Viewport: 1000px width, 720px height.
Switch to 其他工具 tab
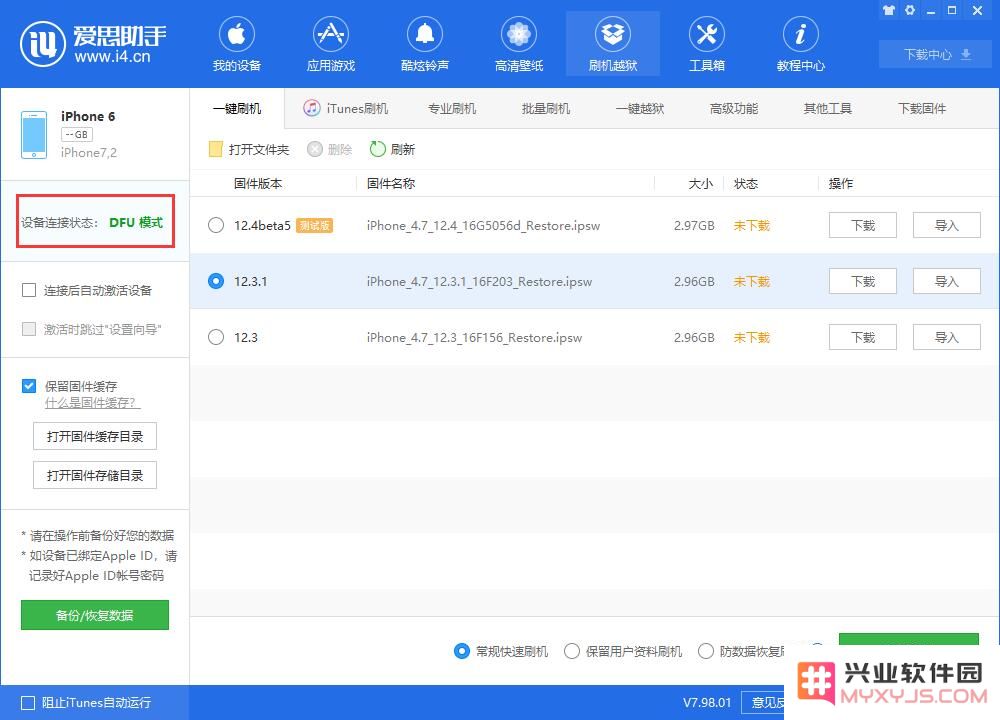(x=828, y=108)
